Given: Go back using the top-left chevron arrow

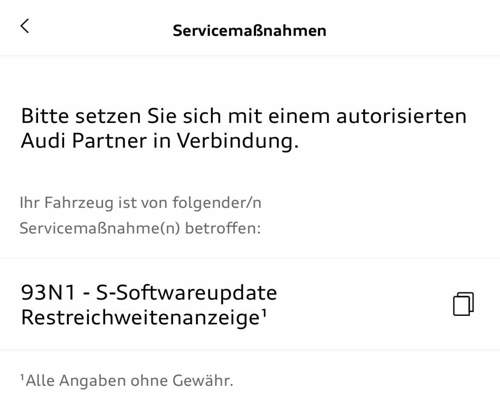Looking at the screenshot, I should 25,26.
